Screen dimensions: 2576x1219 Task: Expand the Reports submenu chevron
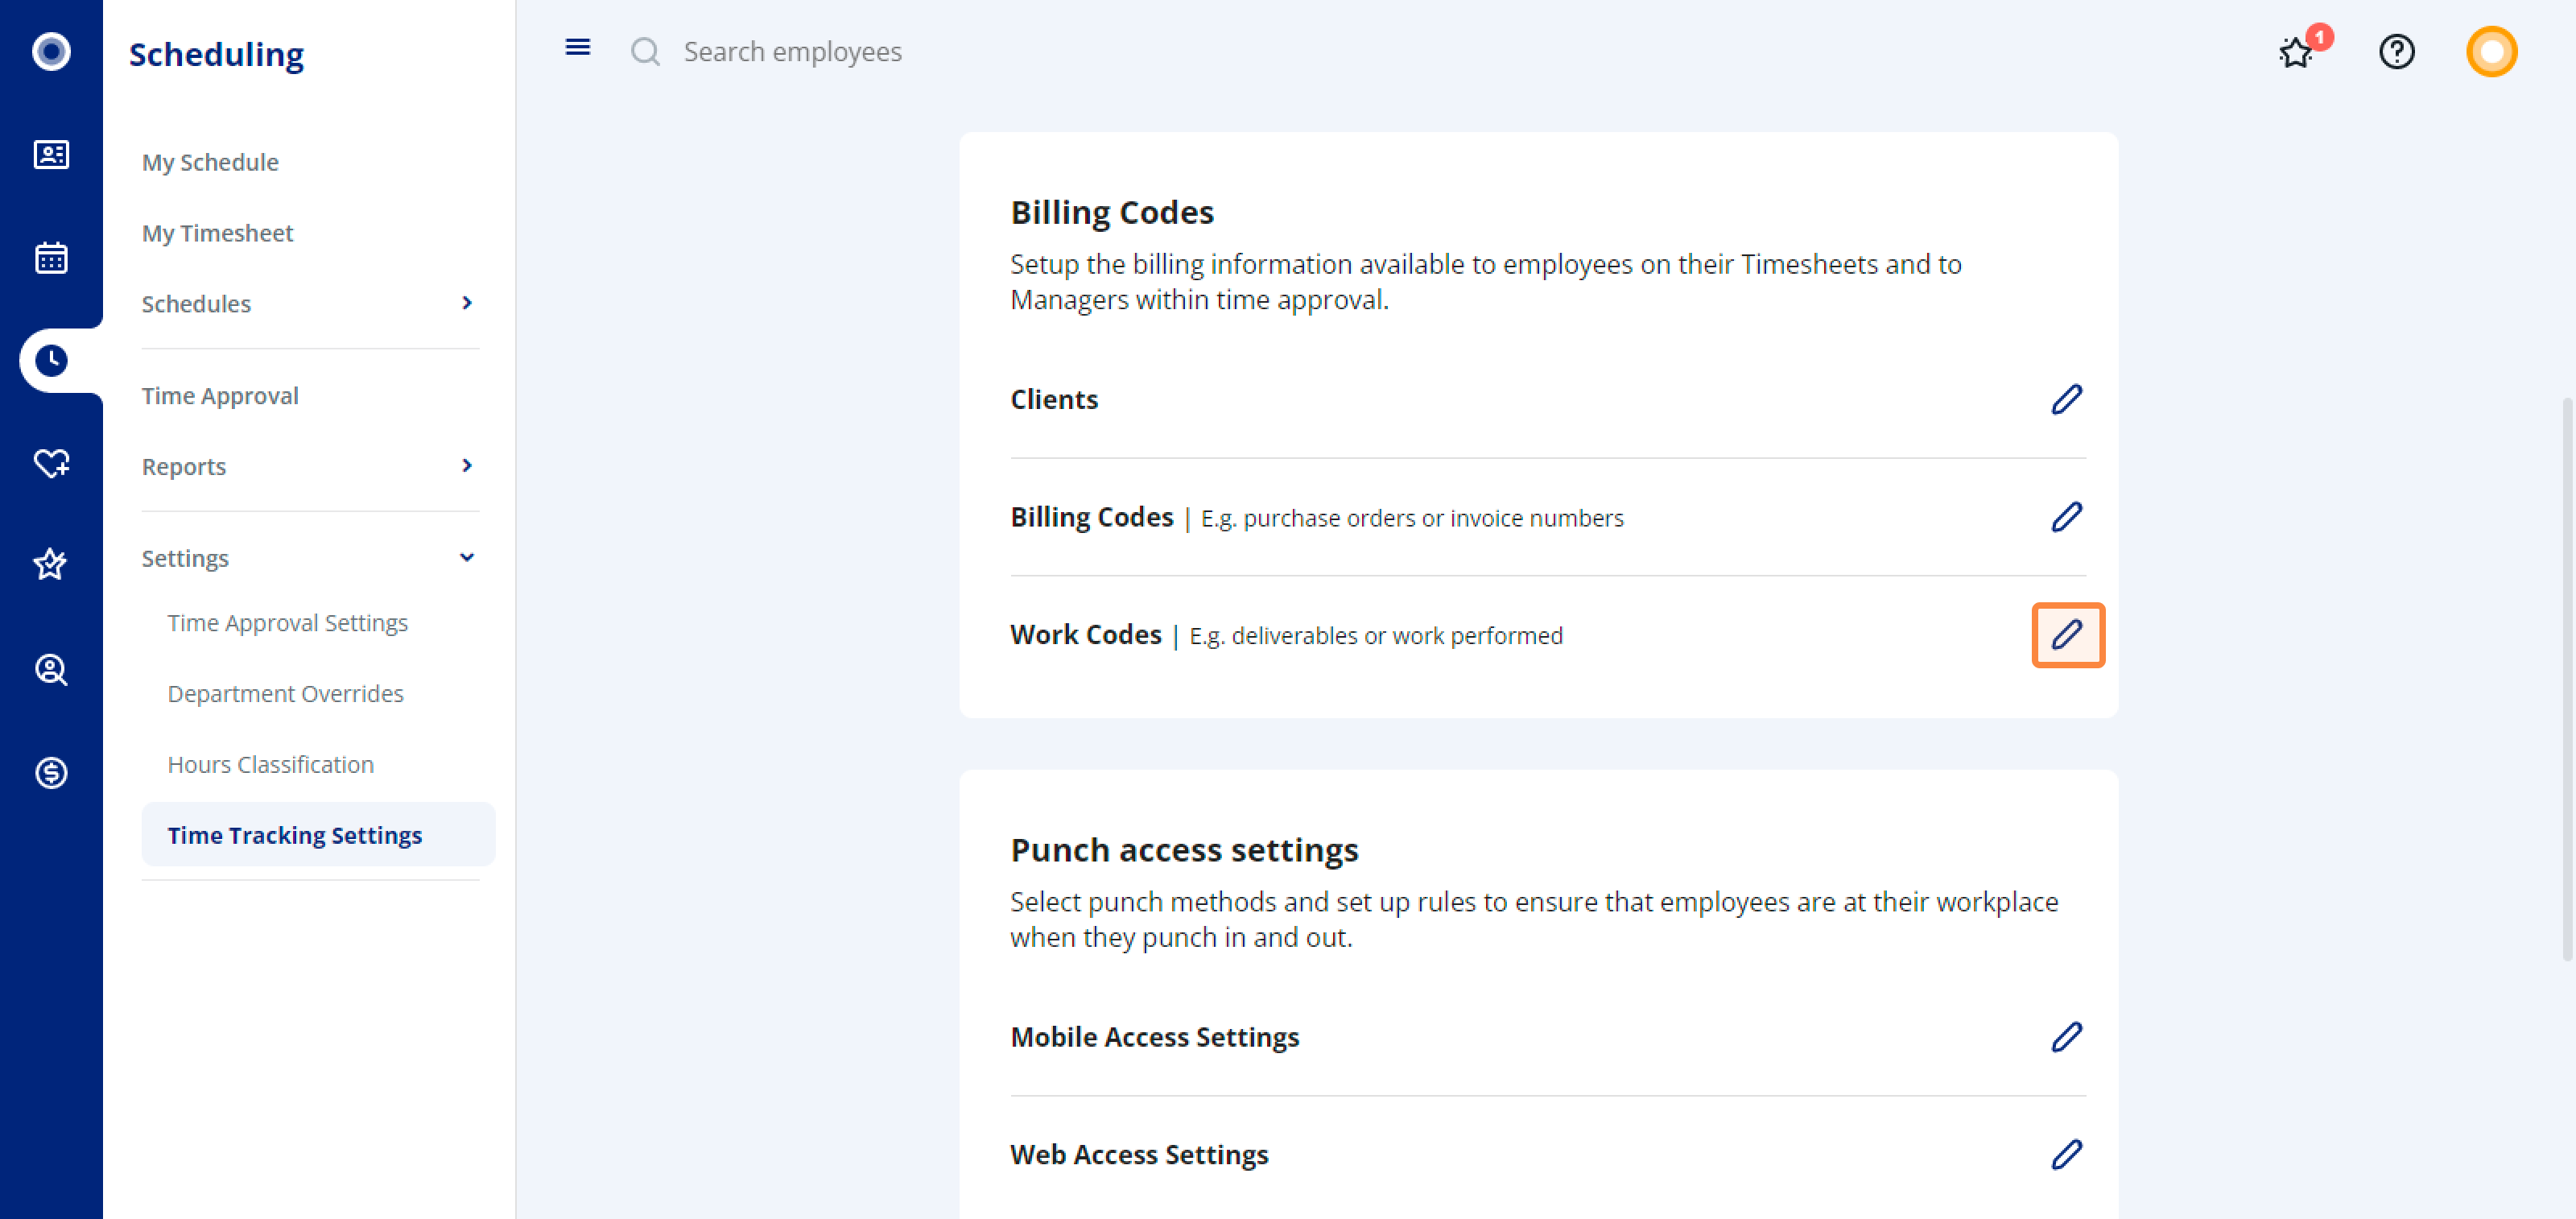[x=467, y=465]
